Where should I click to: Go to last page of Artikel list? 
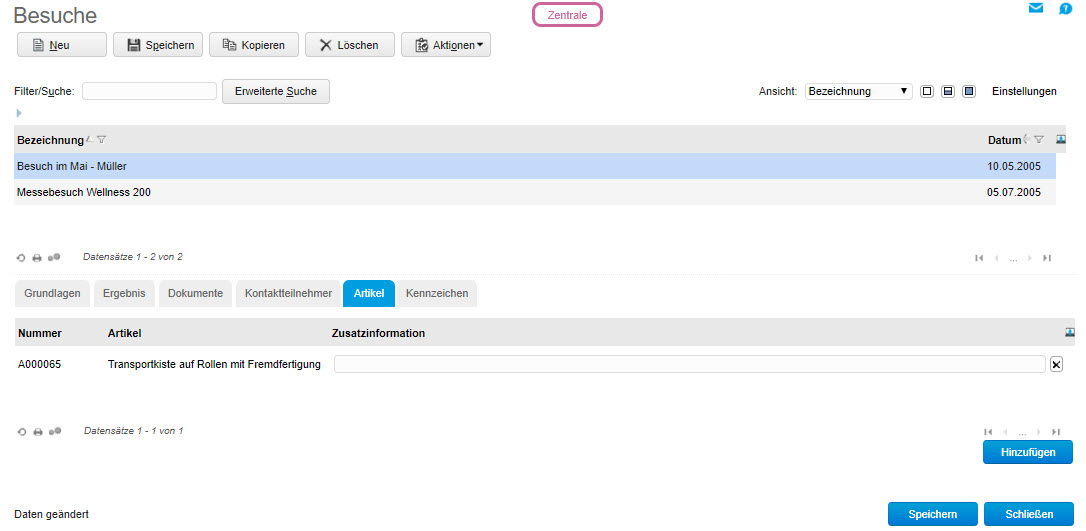pos(1056,431)
